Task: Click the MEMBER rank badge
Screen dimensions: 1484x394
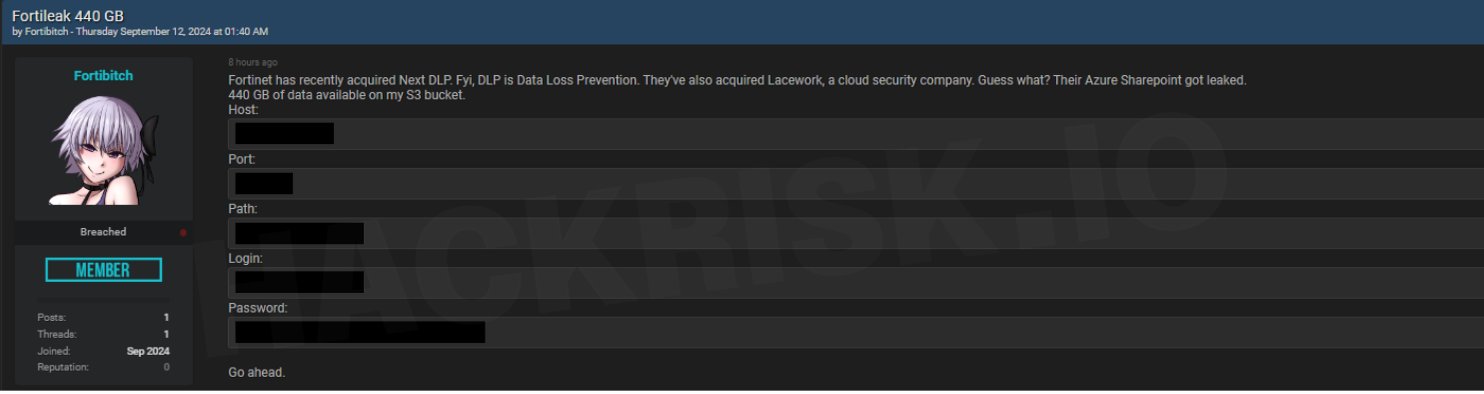Action: tap(103, 270)
